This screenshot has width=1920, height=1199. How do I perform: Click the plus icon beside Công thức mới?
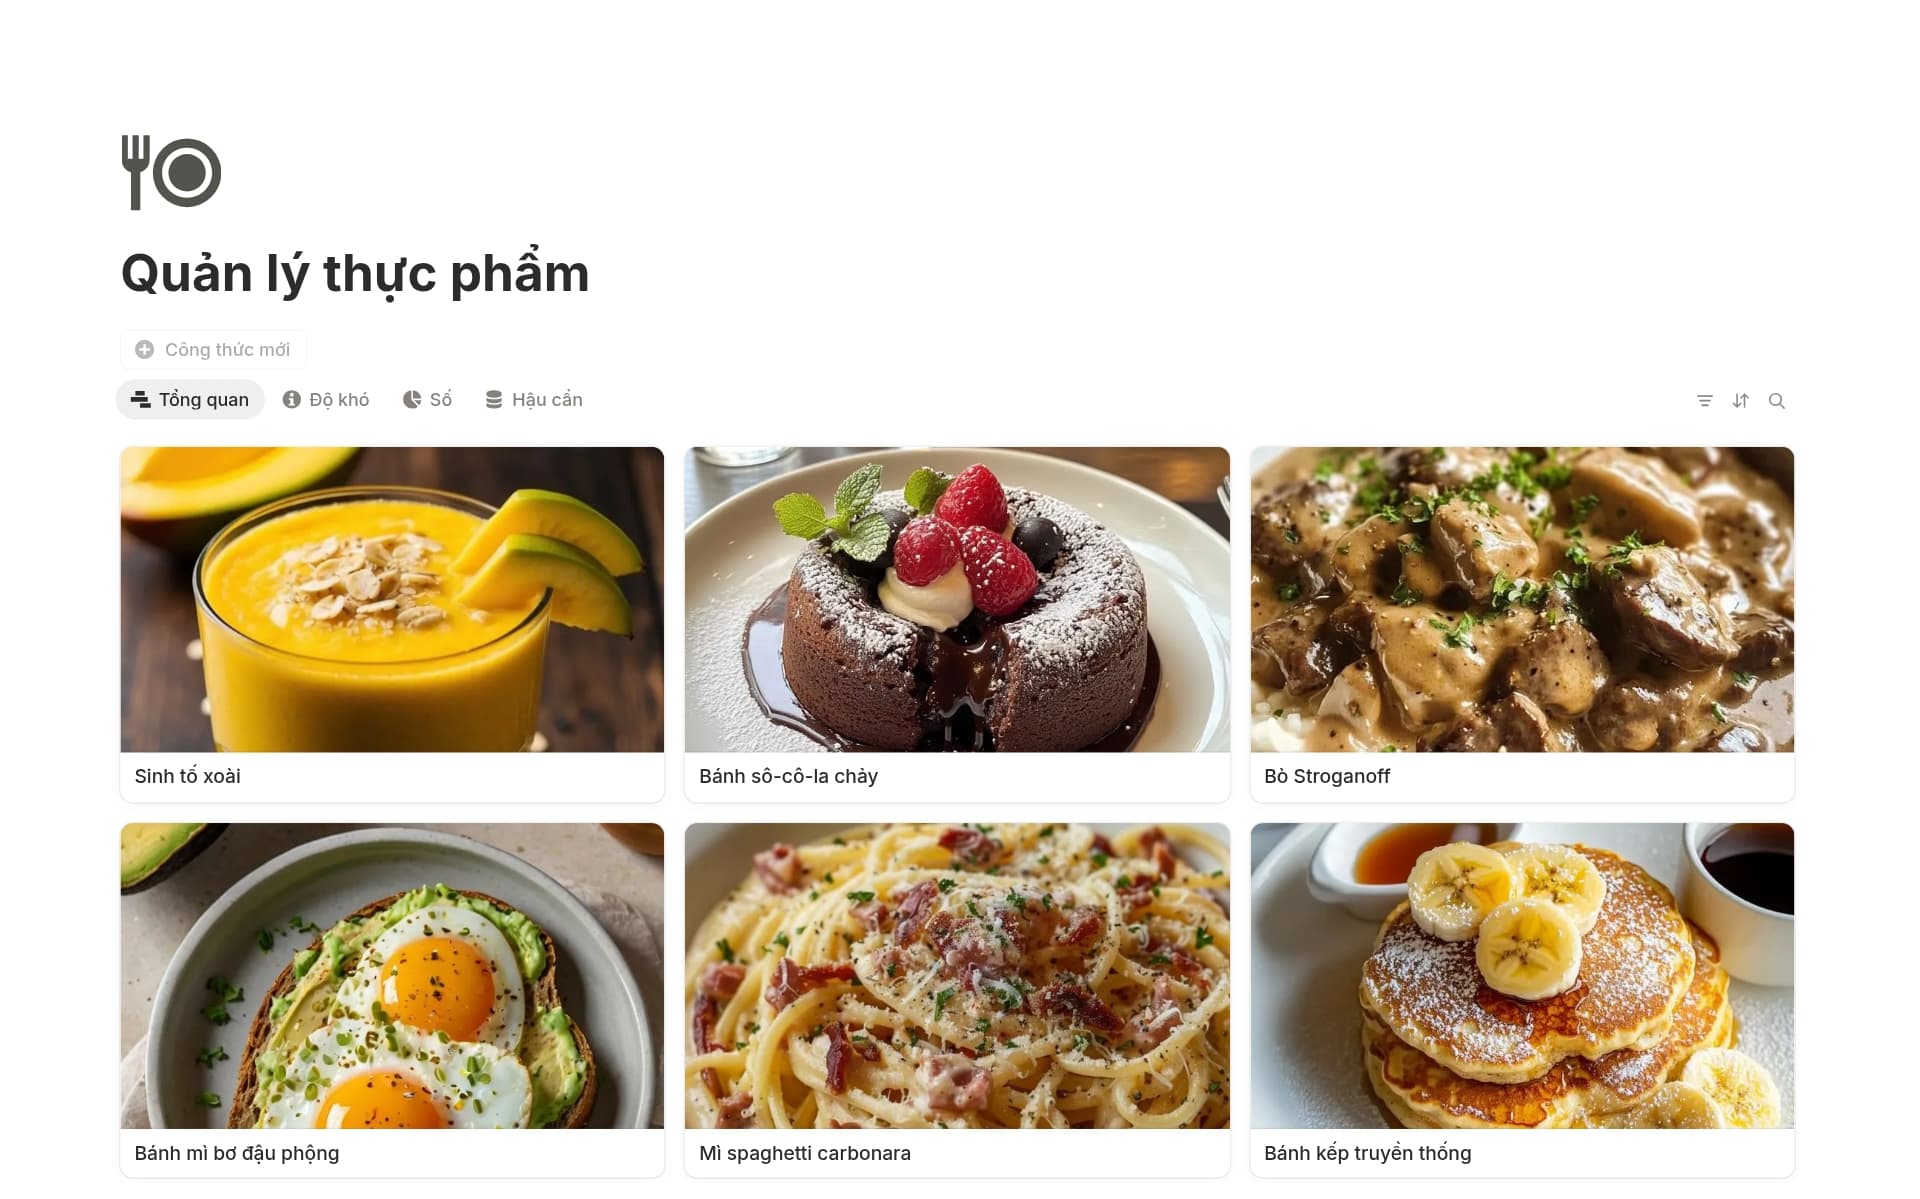click(145, 350)
